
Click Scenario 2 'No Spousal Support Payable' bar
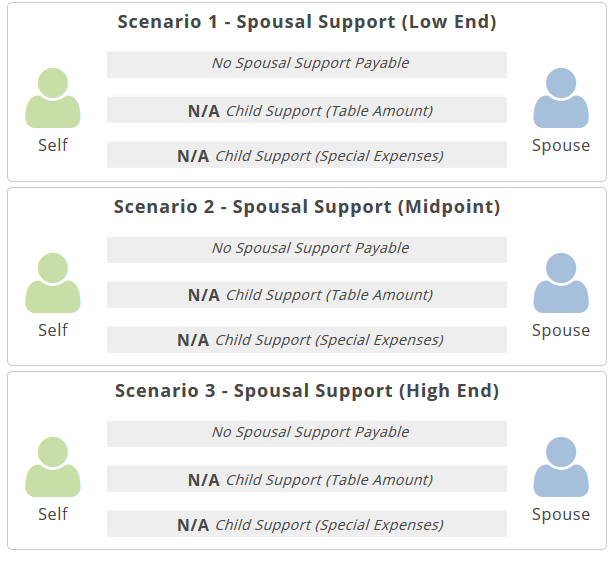pyautogui.click(x=307, y=249)
